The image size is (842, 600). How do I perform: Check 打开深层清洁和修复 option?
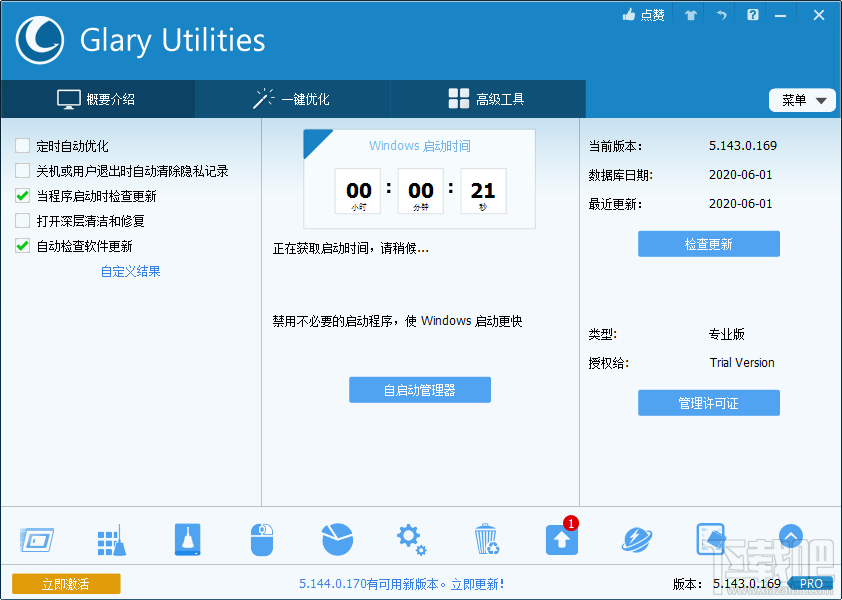(x=22, y=220)
